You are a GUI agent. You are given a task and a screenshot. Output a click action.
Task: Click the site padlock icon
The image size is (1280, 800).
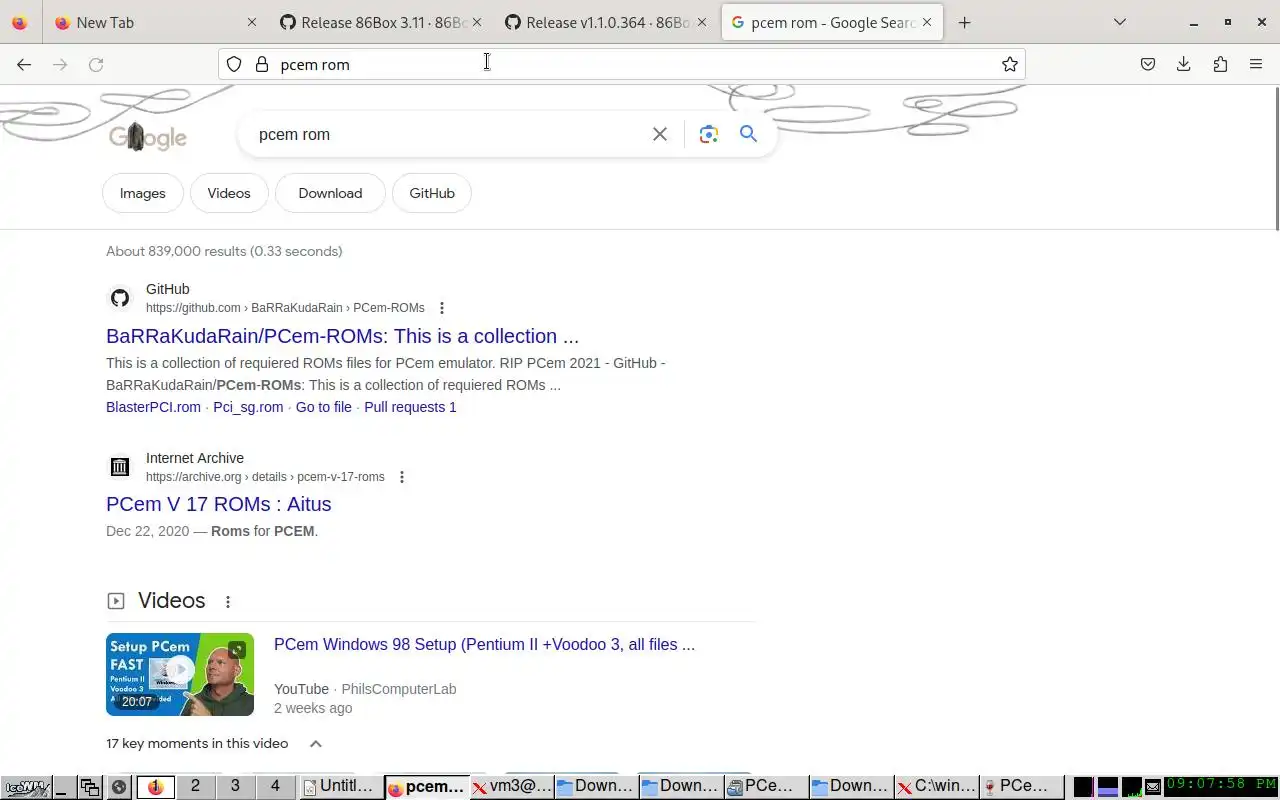[262, 64]
